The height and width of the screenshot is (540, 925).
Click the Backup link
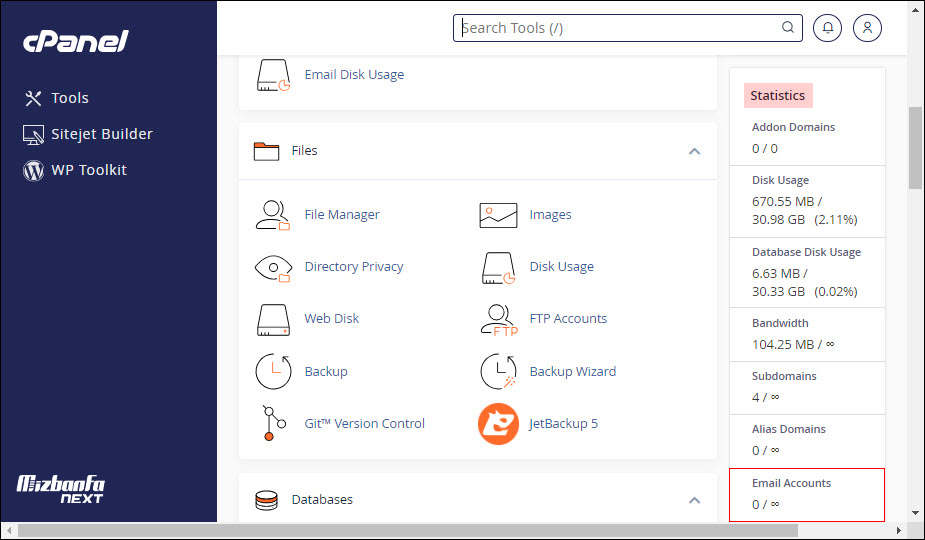(326, 372)
